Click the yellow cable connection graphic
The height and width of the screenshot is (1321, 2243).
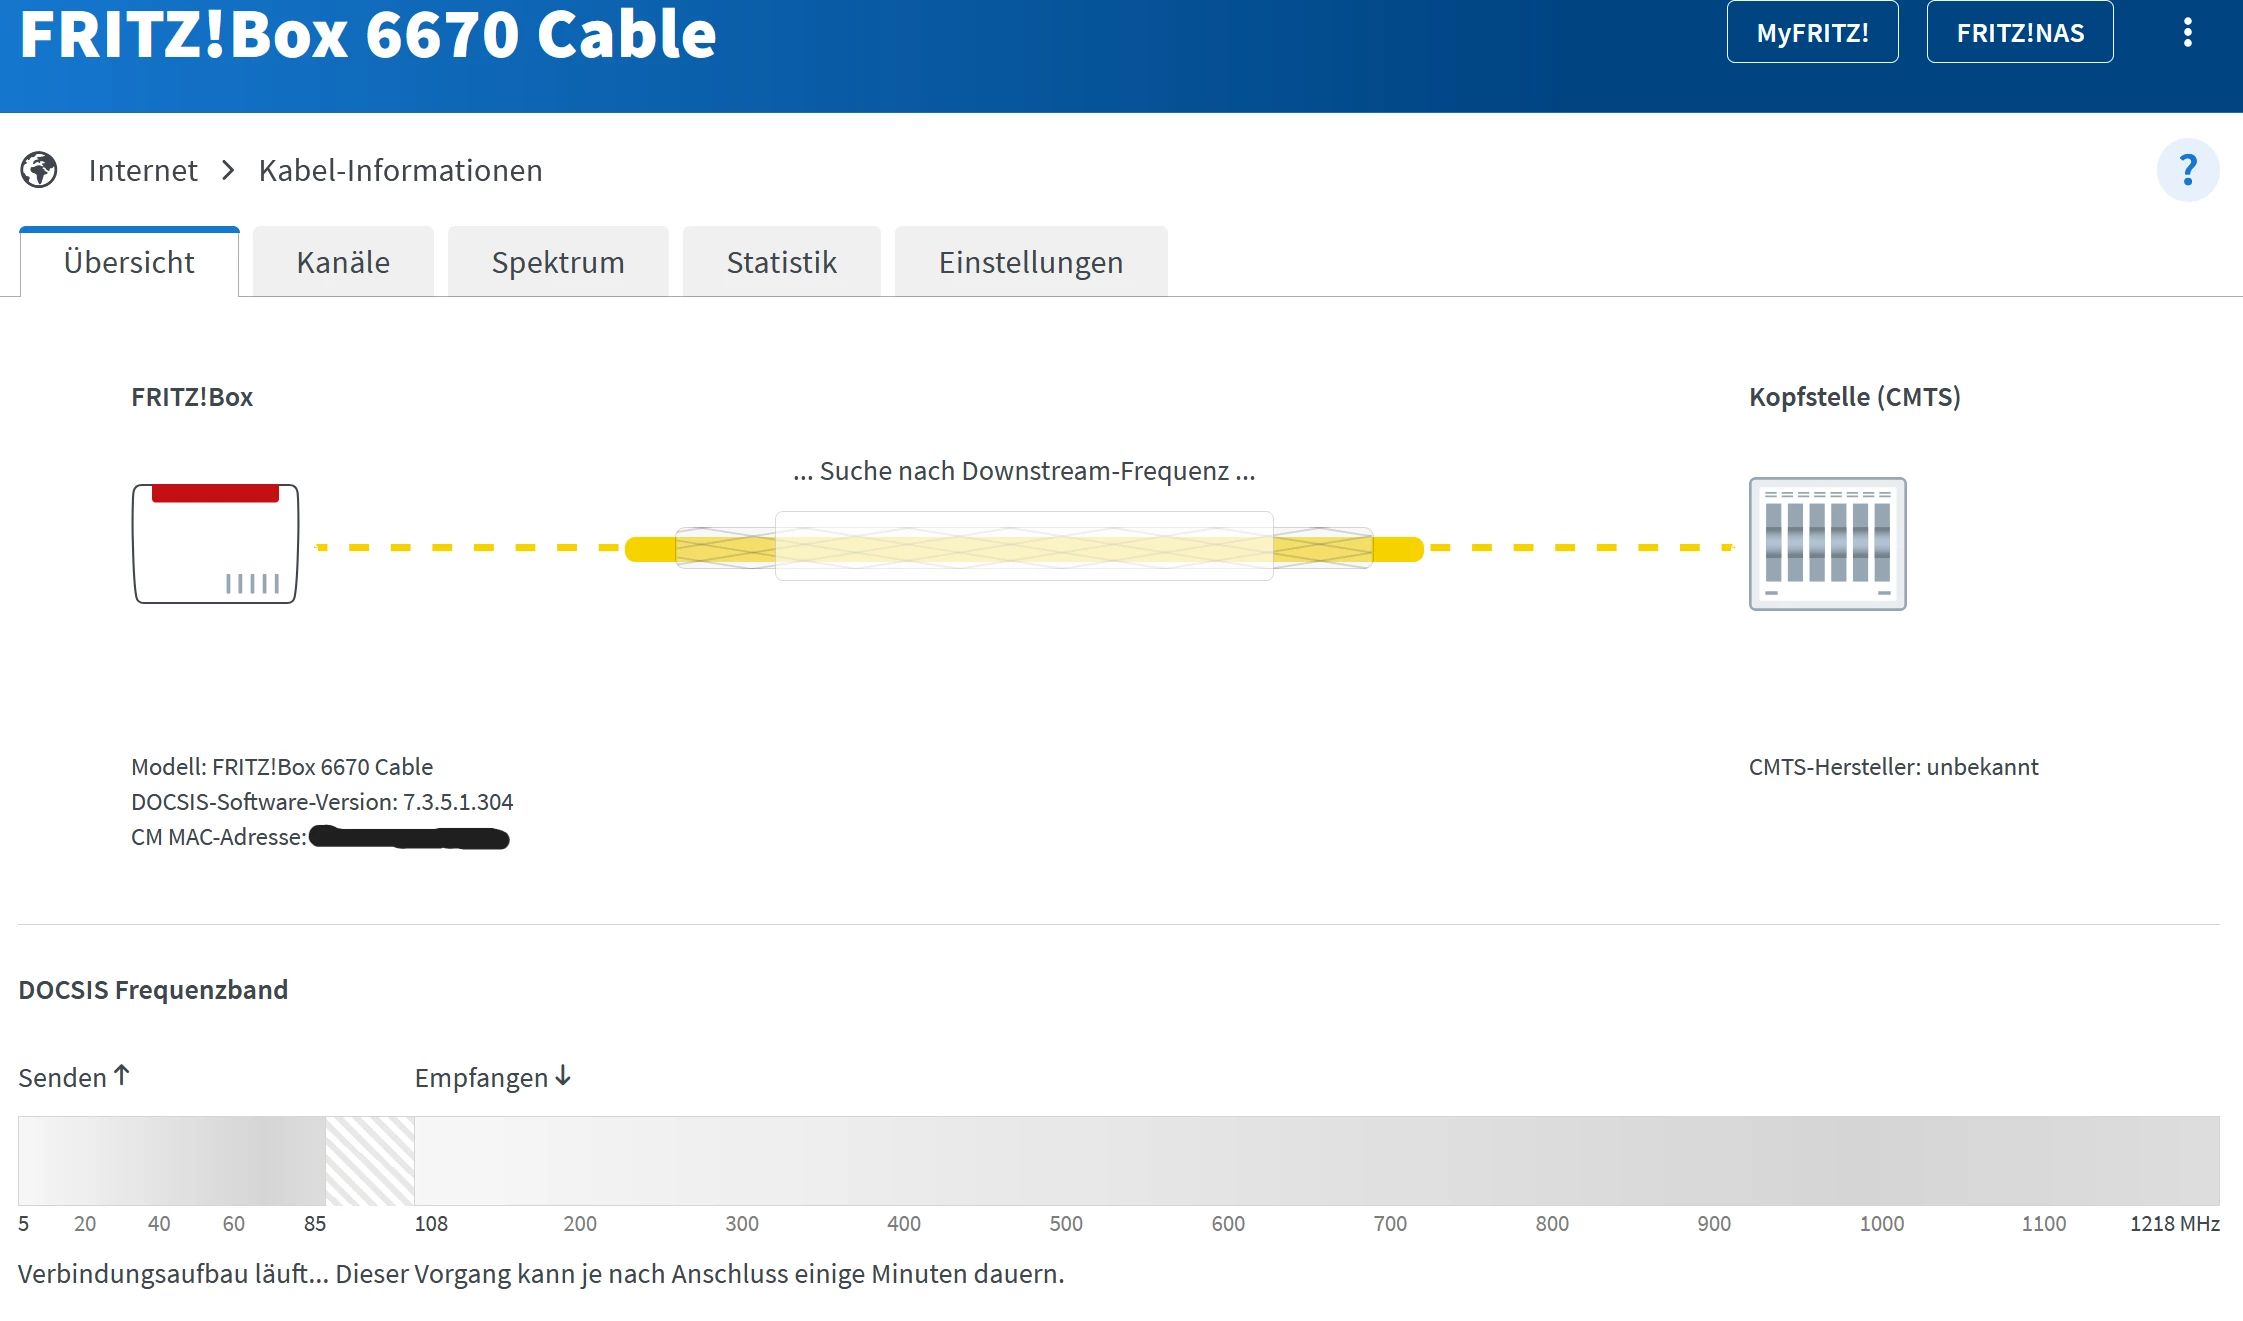pos(1023,547)
